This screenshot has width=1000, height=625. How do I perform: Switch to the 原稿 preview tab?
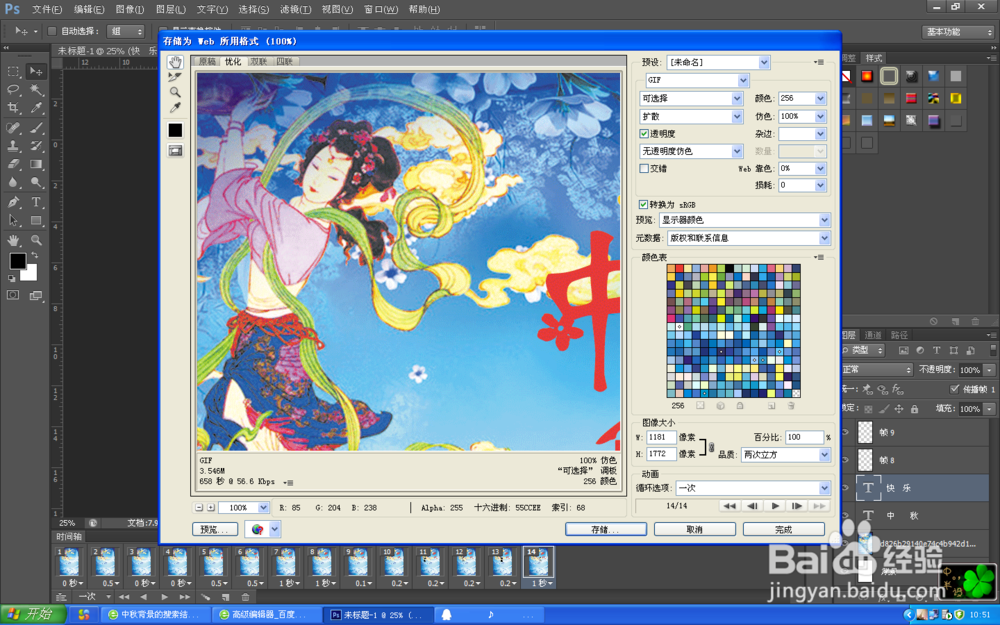click(x=207, y=61)
